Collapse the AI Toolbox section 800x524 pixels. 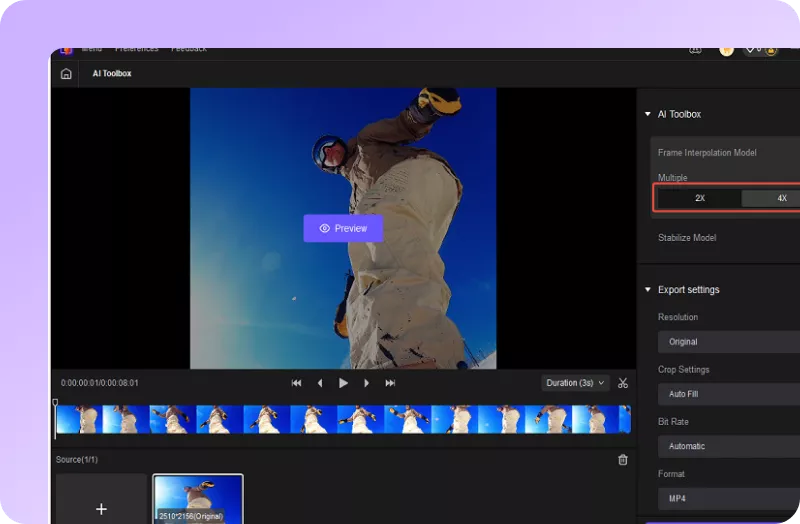pyautogui.click(x=647, y=114)
